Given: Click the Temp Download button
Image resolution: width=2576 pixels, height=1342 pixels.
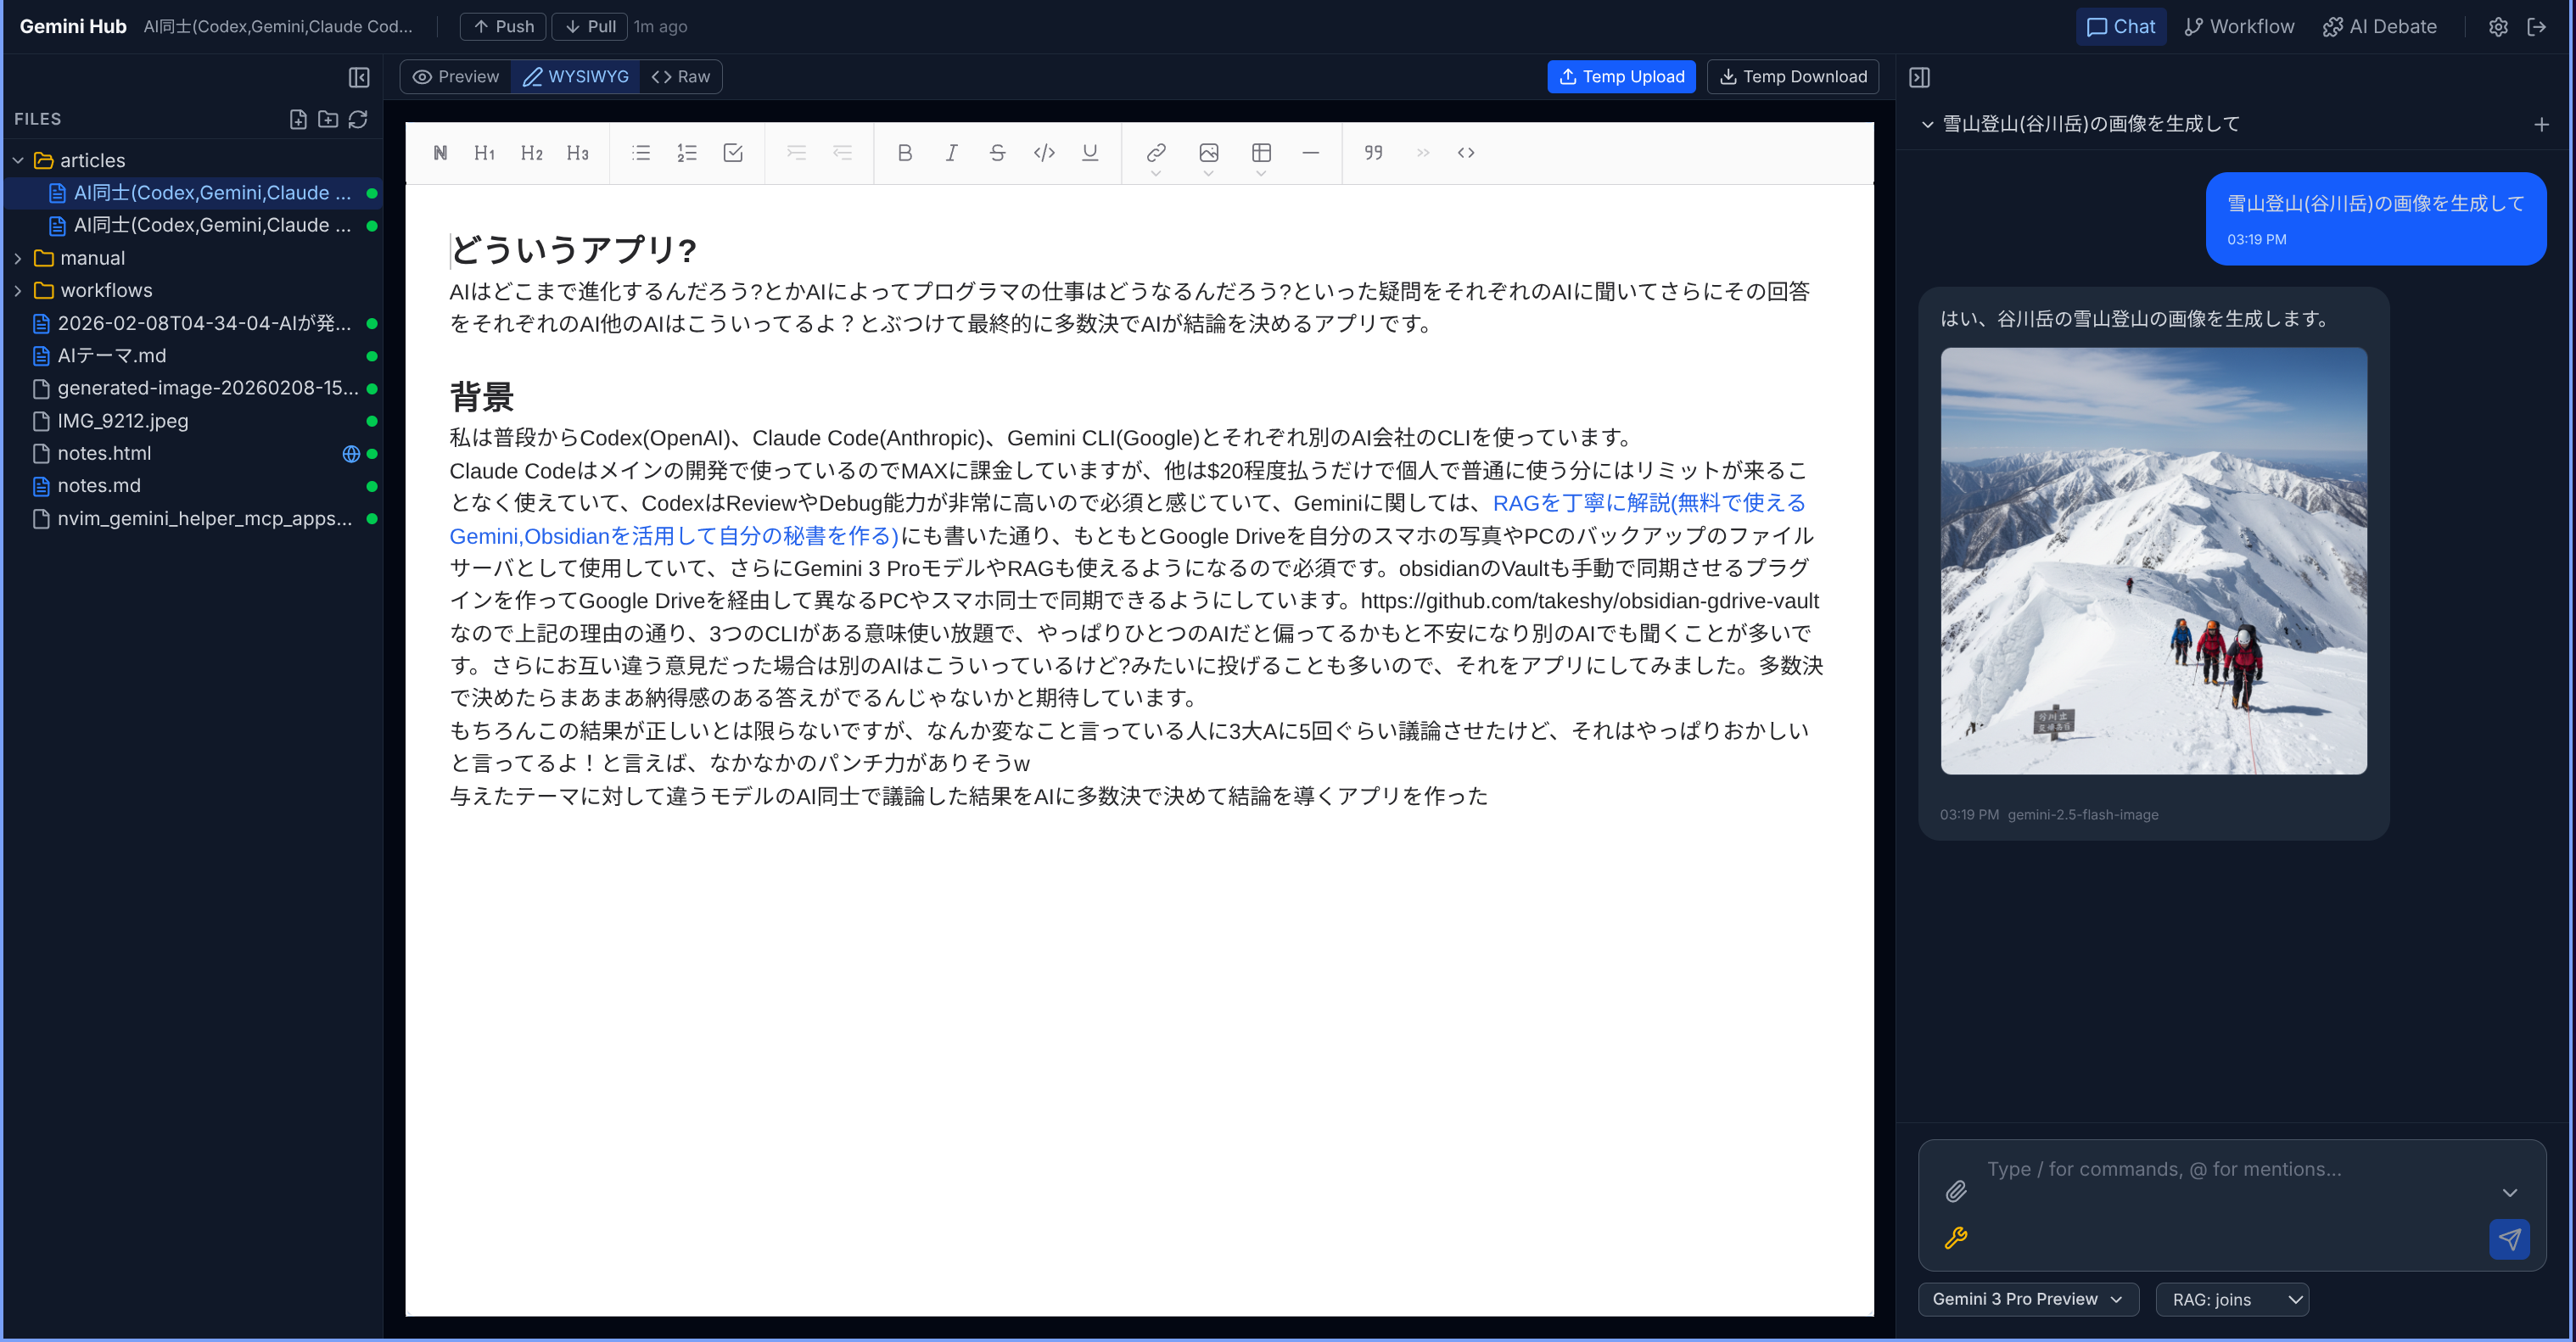Looking at the screenshot, I should tap(1791, 76).
